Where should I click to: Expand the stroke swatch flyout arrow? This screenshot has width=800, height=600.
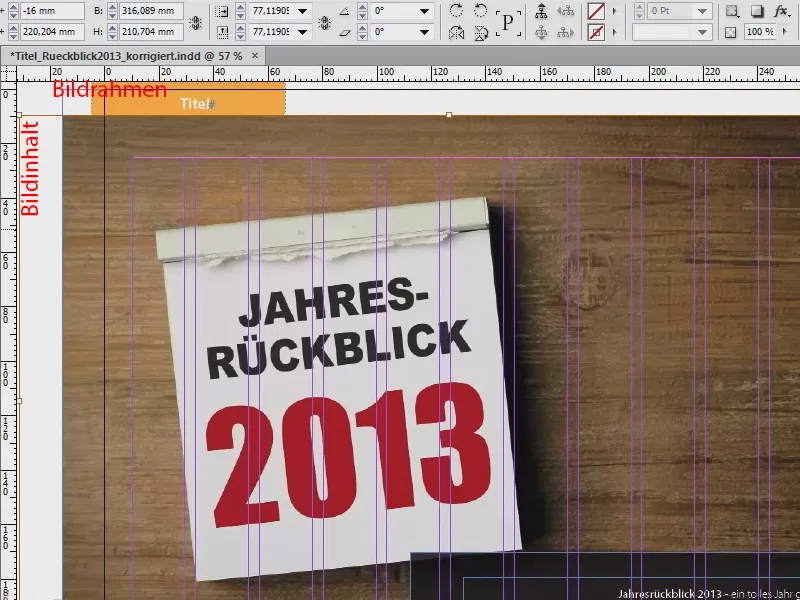[614, 32]
